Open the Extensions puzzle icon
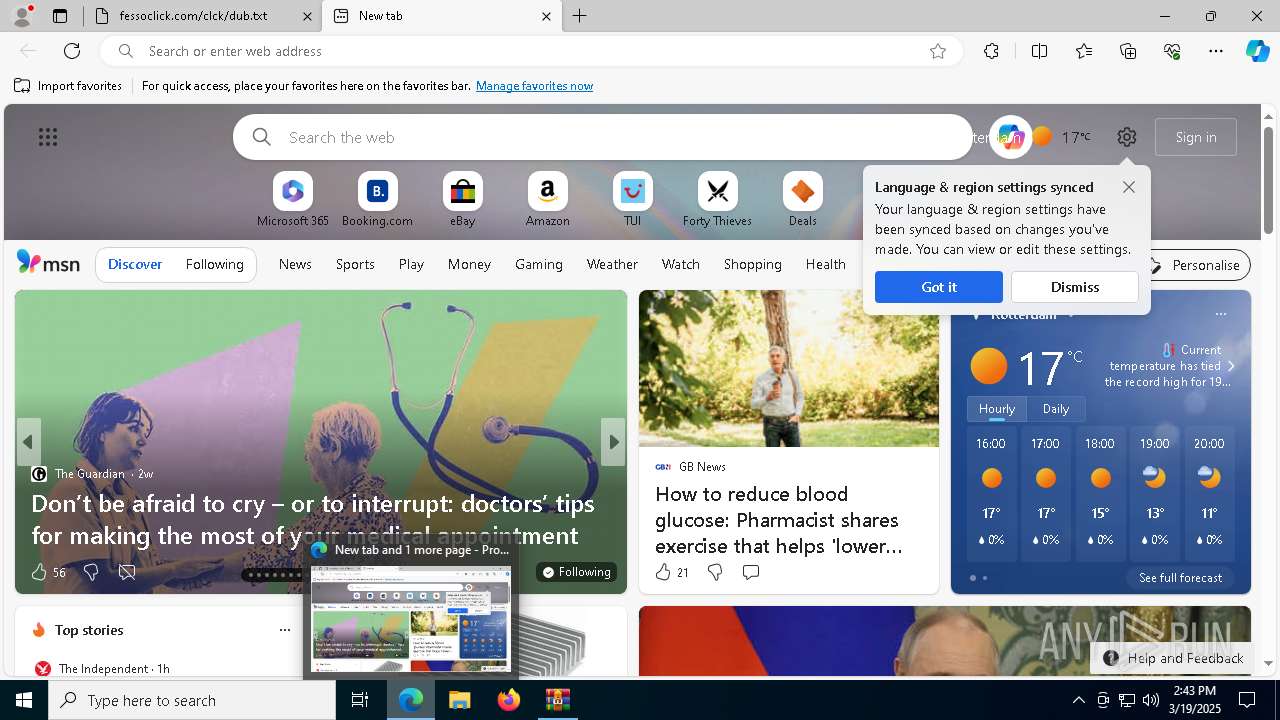 (x=991, y=51)
